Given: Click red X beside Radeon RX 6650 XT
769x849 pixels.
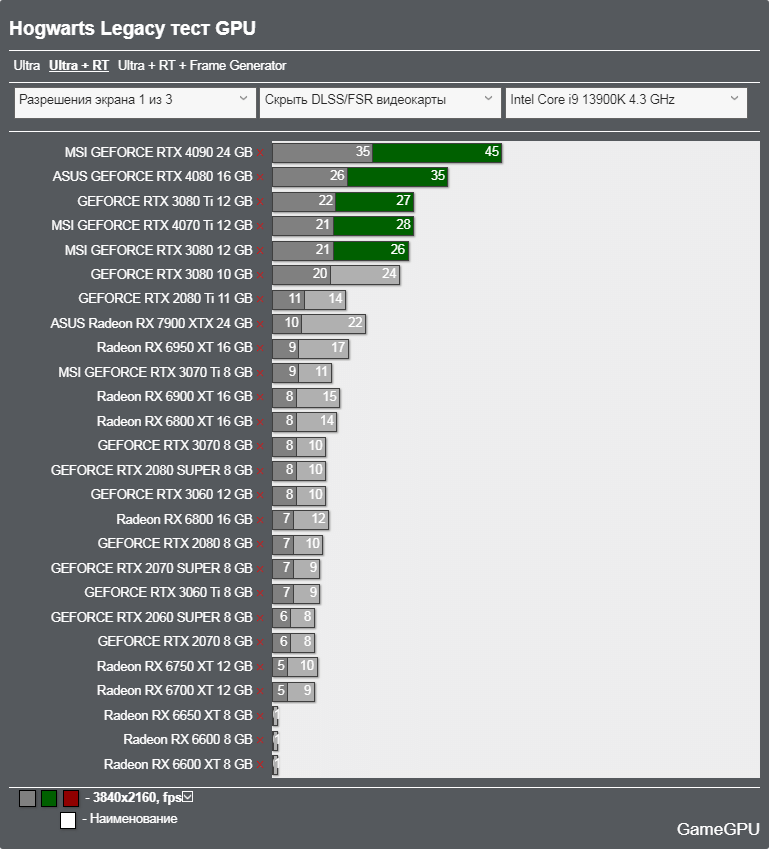Looking at the screenshot, I should tap(260, 717).
